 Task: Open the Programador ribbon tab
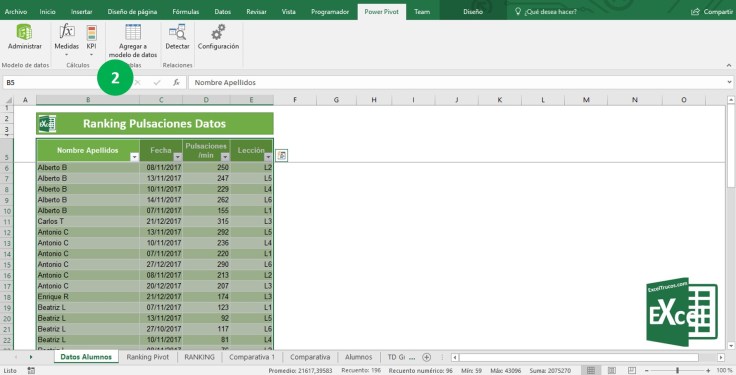330,12
